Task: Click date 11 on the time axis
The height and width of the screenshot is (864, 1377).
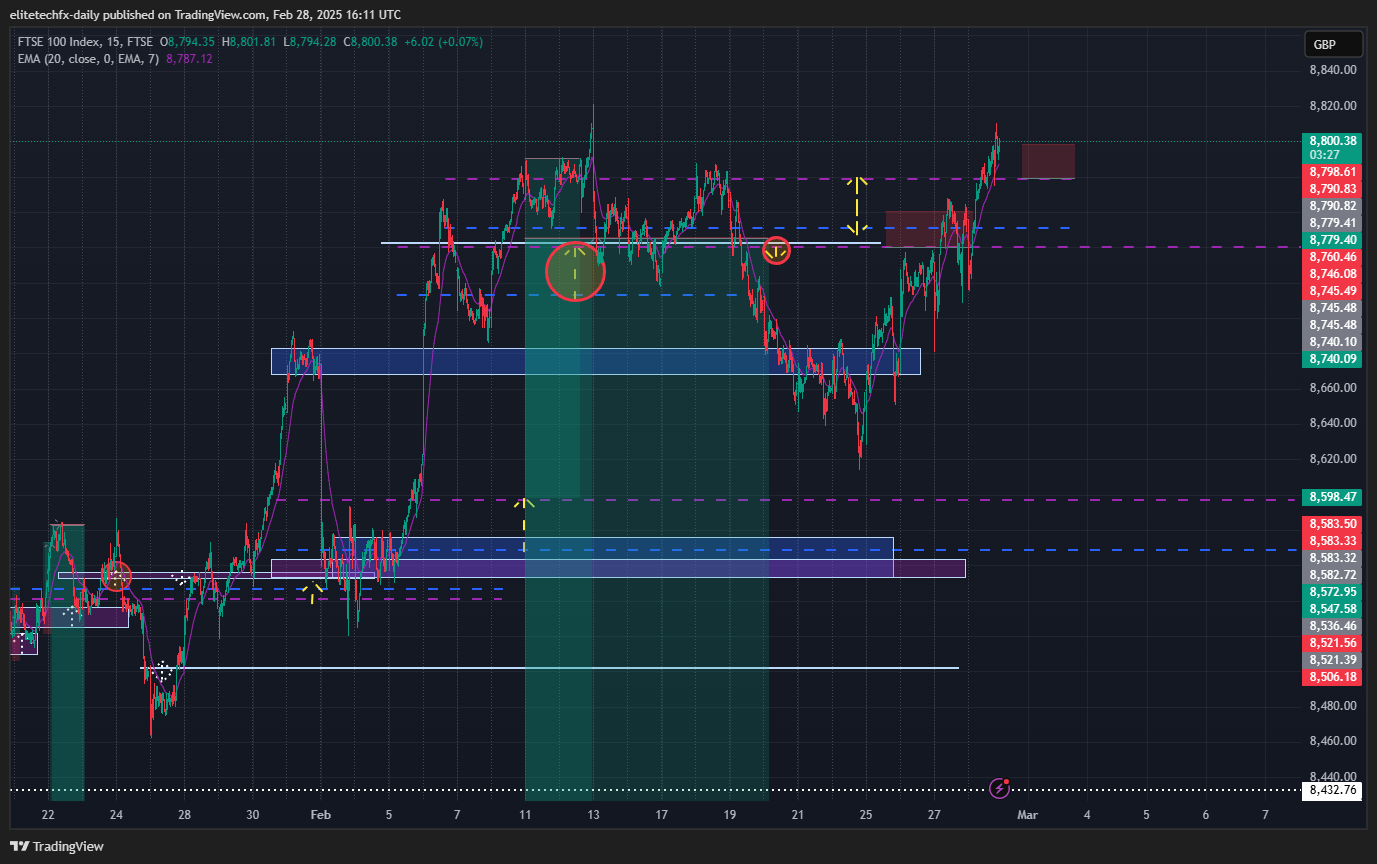Action: point(525,815)
